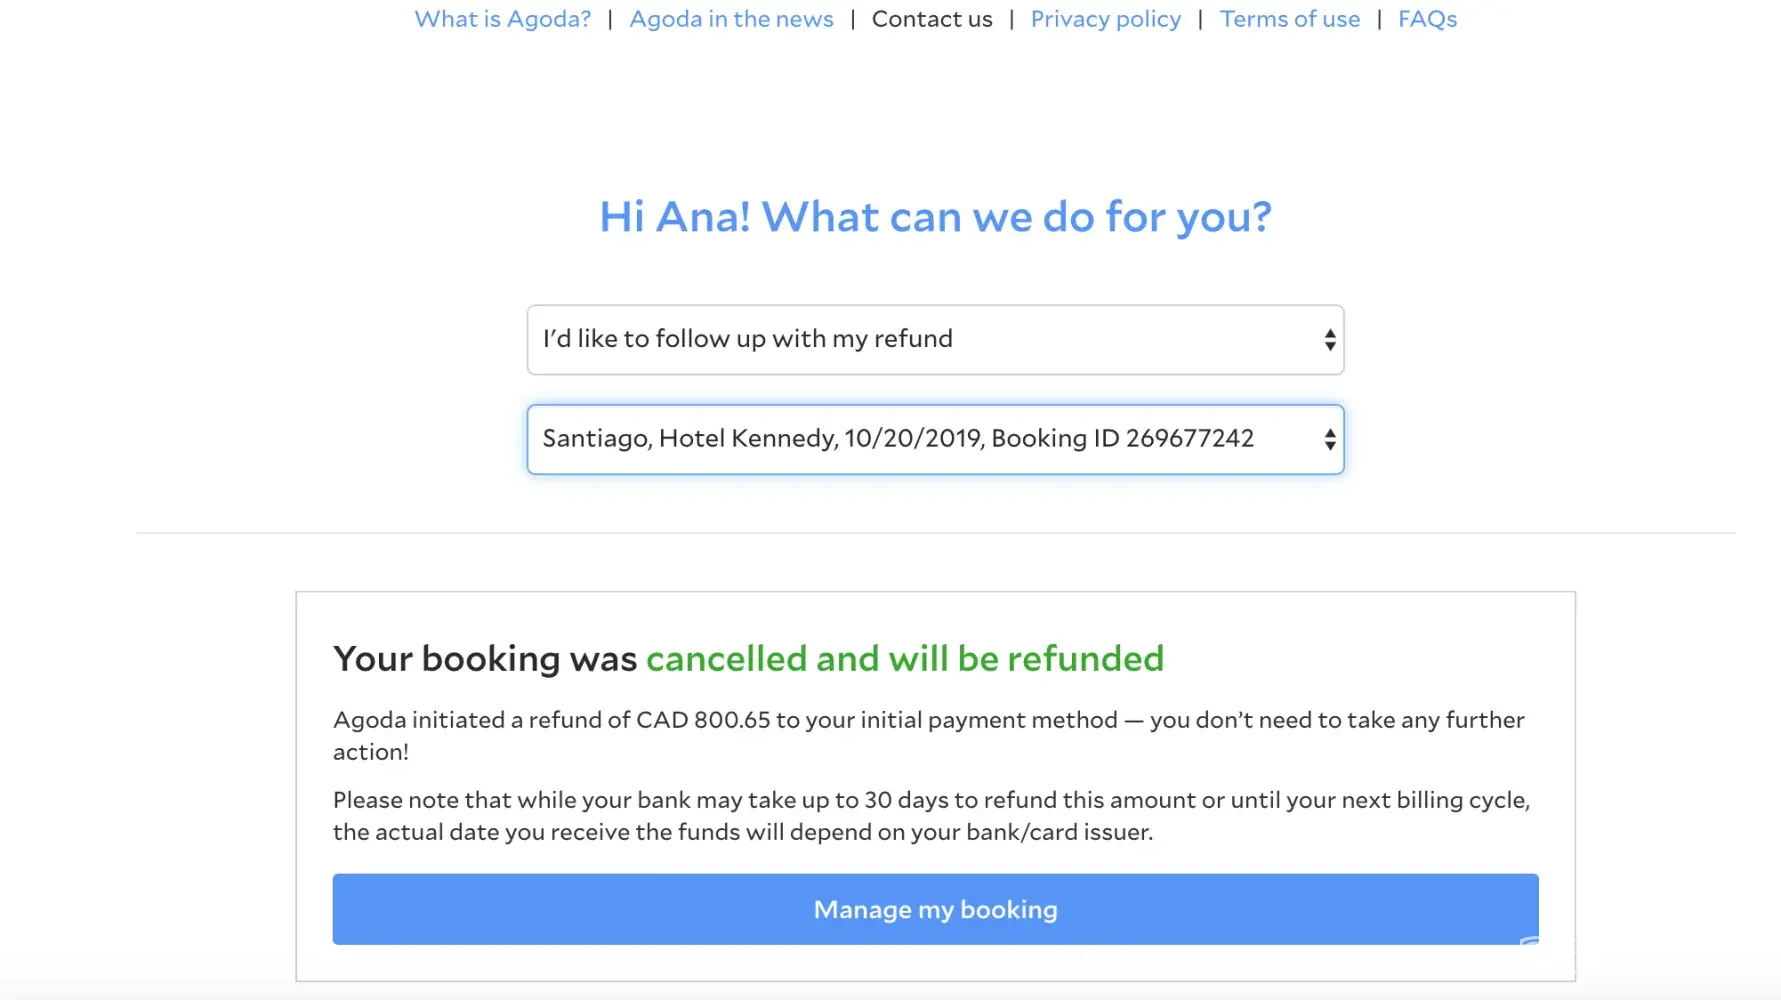Click the "Your booking was" heading text
This screenshot has width=1781, height=1000.
click(x=485, y=659)
